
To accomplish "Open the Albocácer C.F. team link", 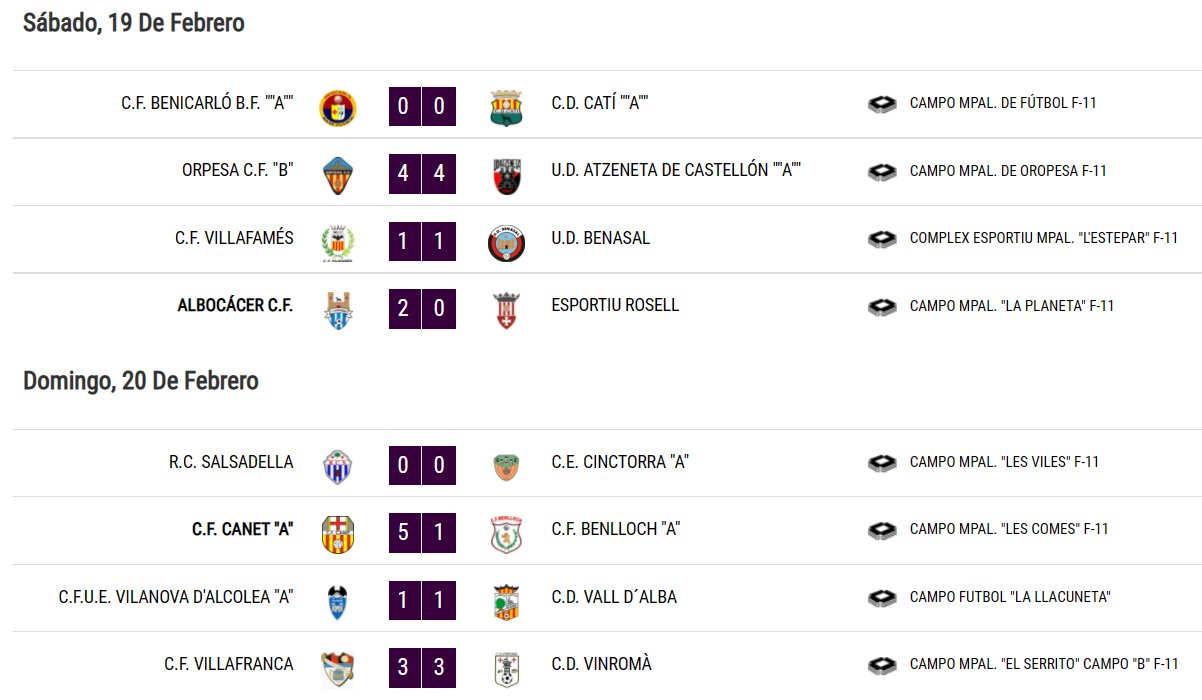I will tap(235, 305).
